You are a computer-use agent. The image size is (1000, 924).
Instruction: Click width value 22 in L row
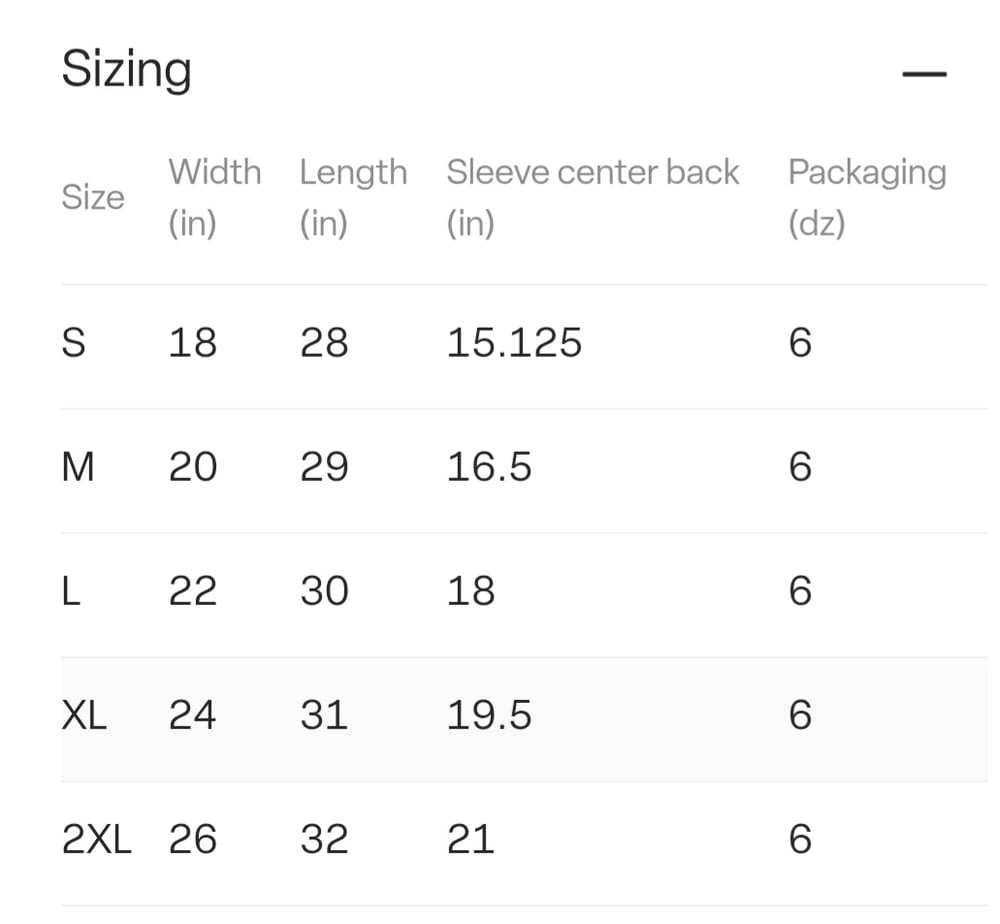tap(192, 591)
